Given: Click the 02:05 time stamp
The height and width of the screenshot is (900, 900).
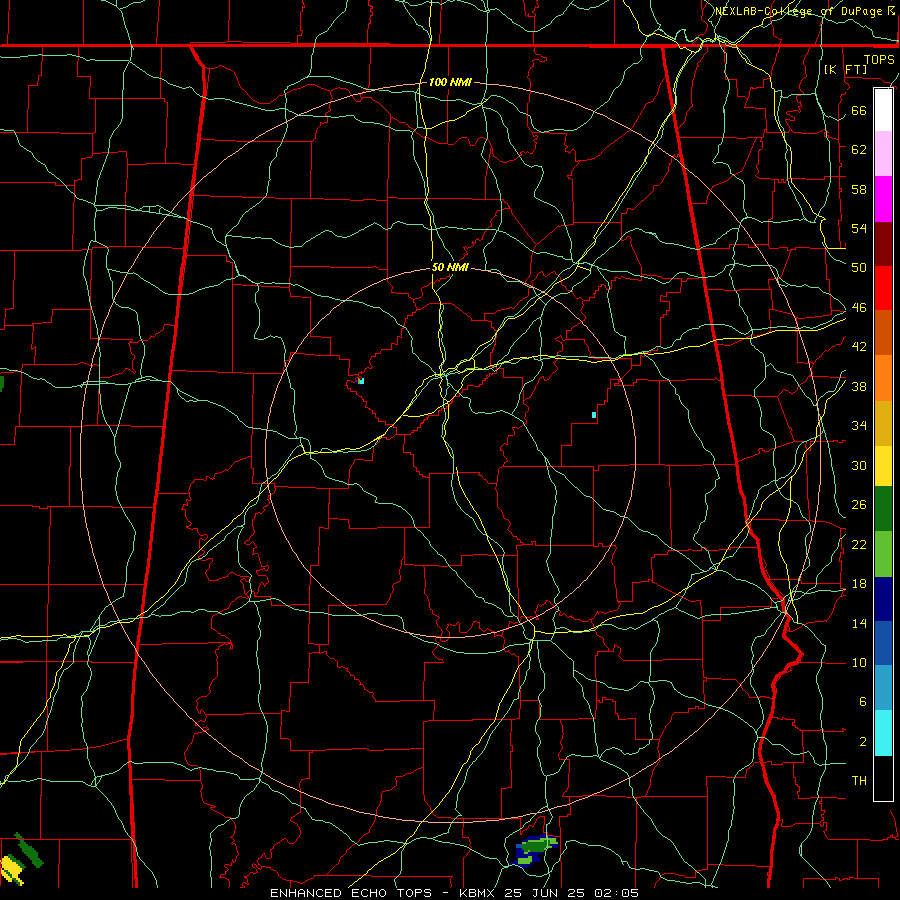Looking at the screenshot, I should [618, 893].
